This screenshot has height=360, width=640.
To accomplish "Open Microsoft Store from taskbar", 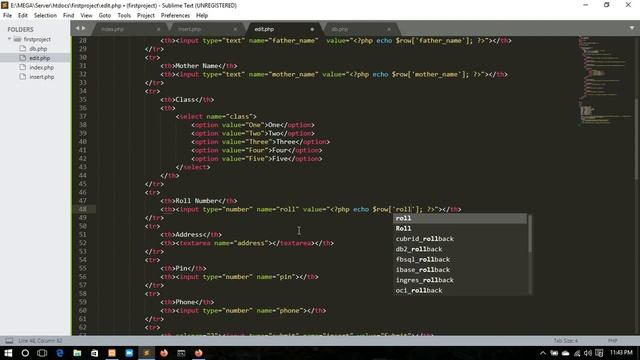I will [x=94, y=353].
